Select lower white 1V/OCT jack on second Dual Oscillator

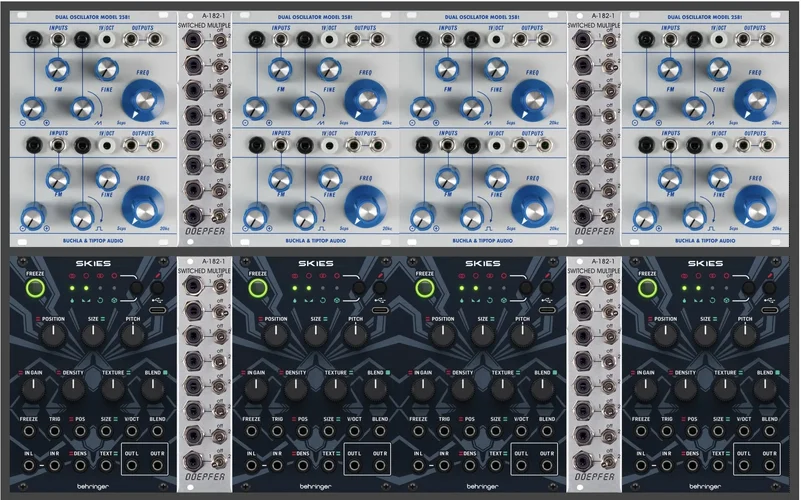point(329,146)
